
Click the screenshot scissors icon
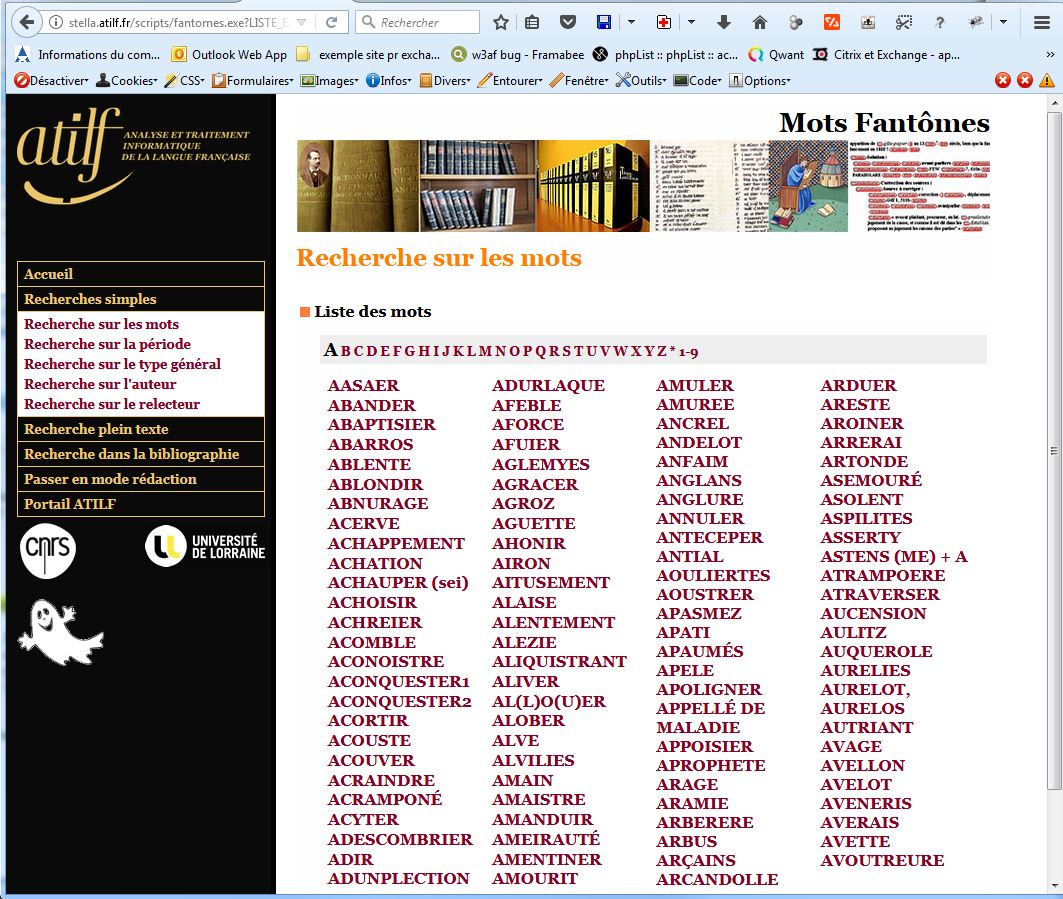[903, 22]
